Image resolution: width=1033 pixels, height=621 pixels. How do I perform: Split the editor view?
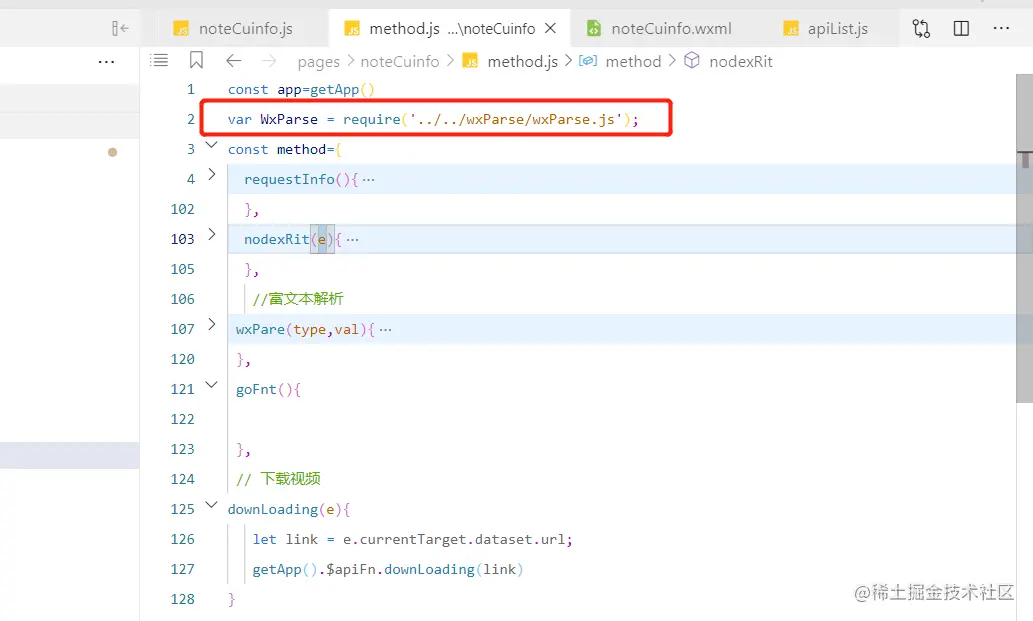point(961,28)
